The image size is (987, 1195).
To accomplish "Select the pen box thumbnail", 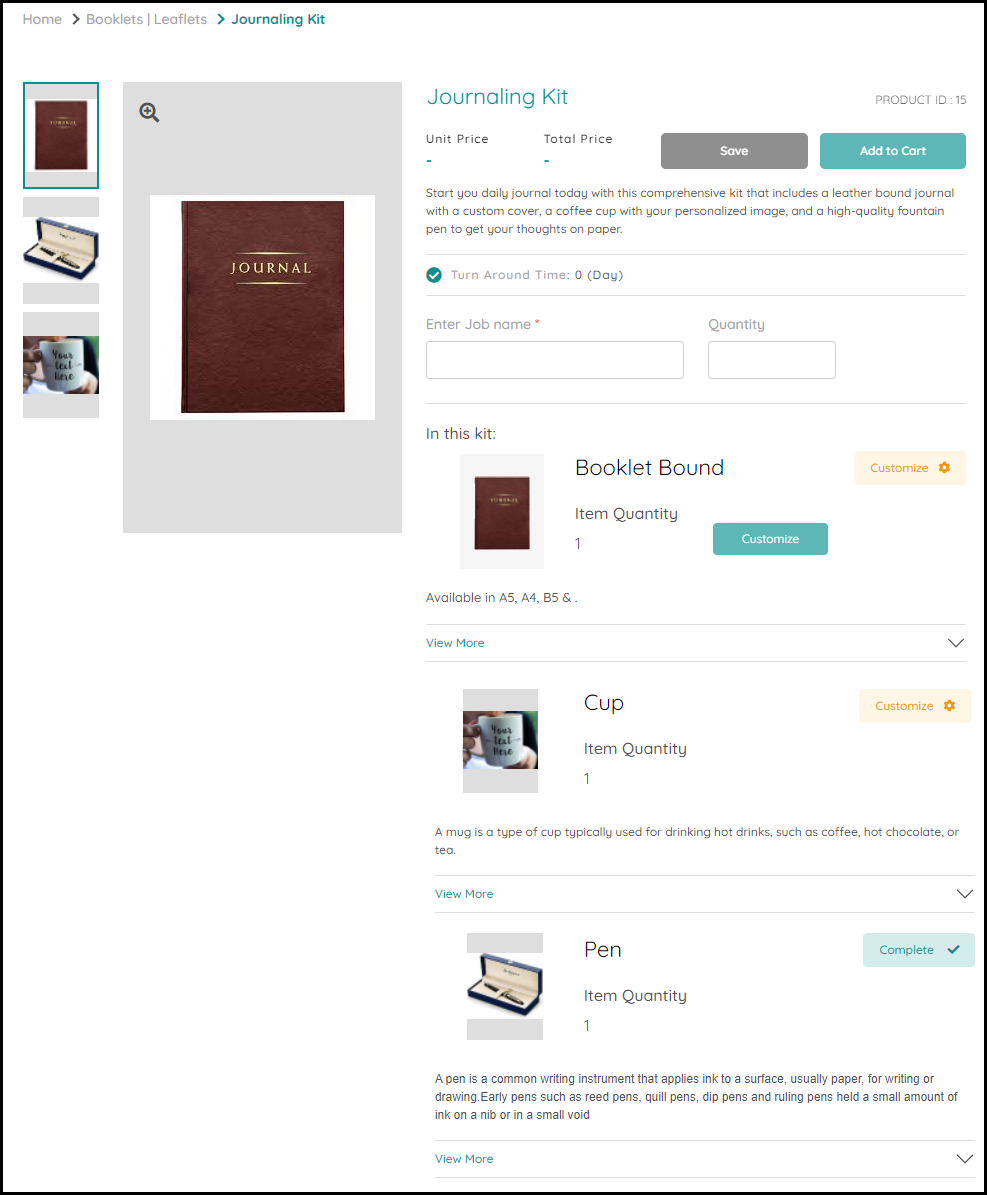I will coord(61,250).
